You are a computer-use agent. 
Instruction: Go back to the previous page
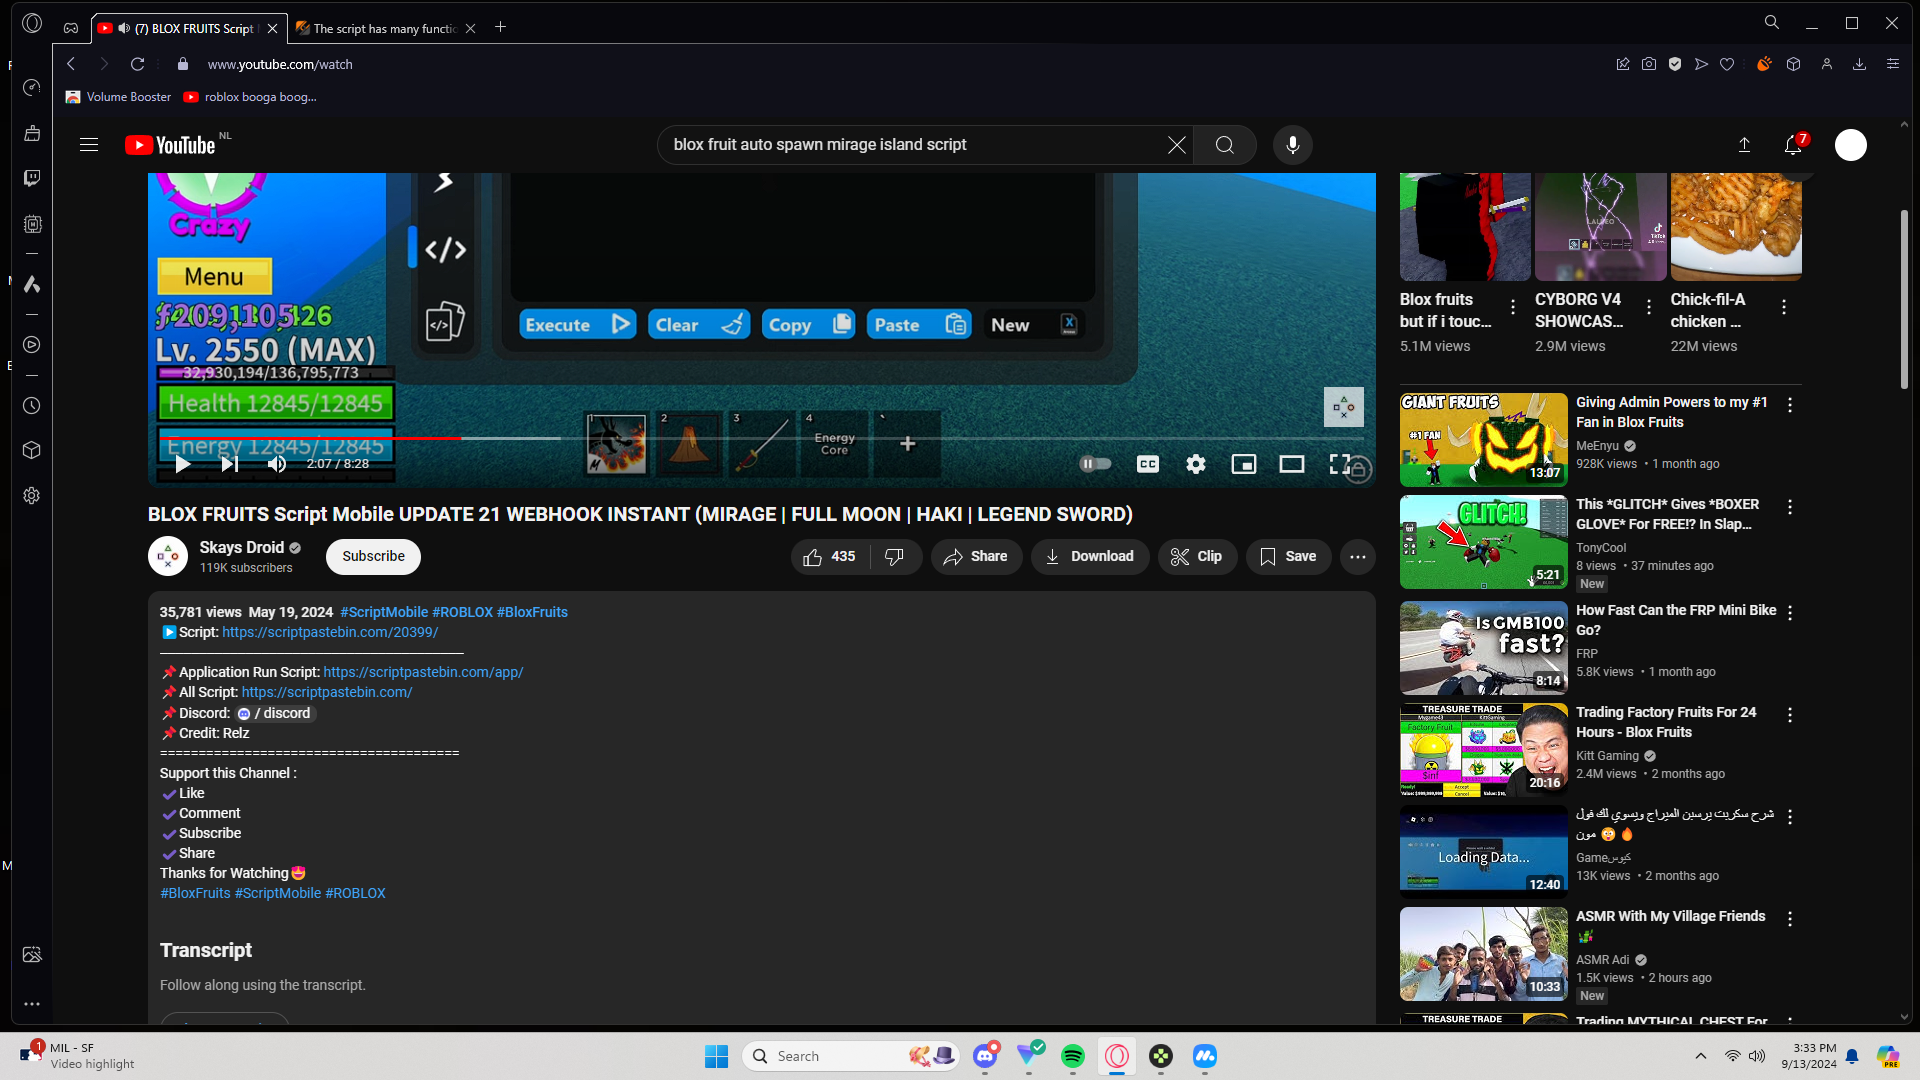[x=71, y=64]
